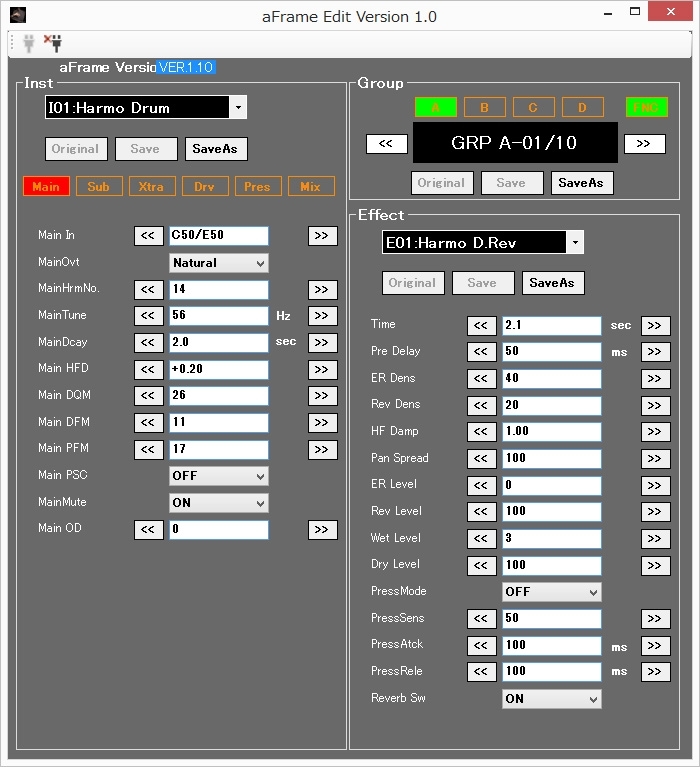
Task: Select group D toggle
Action: click(x=583, y=107)
